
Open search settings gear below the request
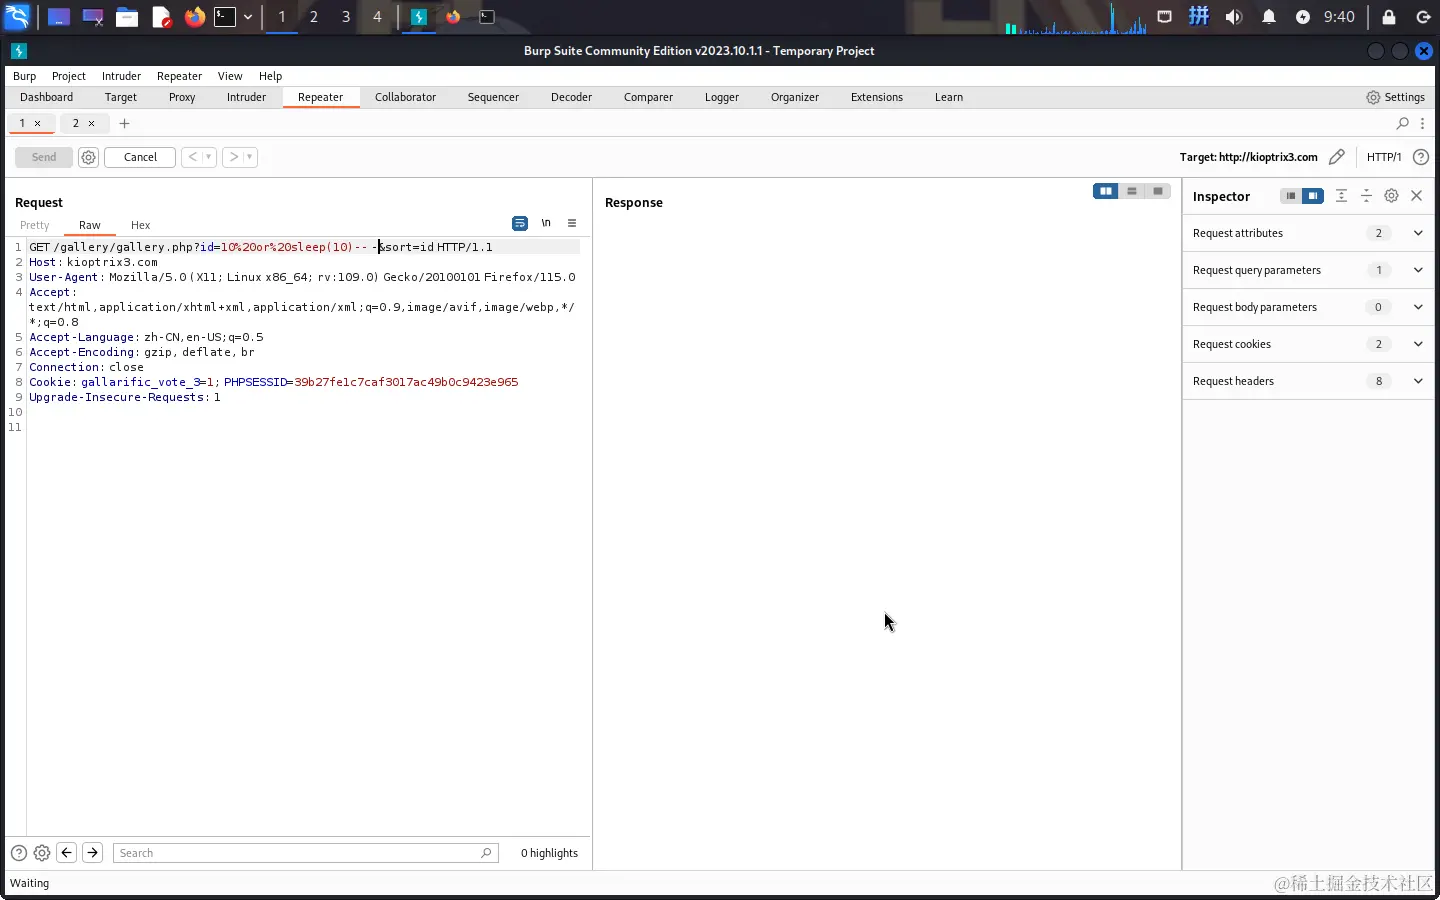coord(42,853)
